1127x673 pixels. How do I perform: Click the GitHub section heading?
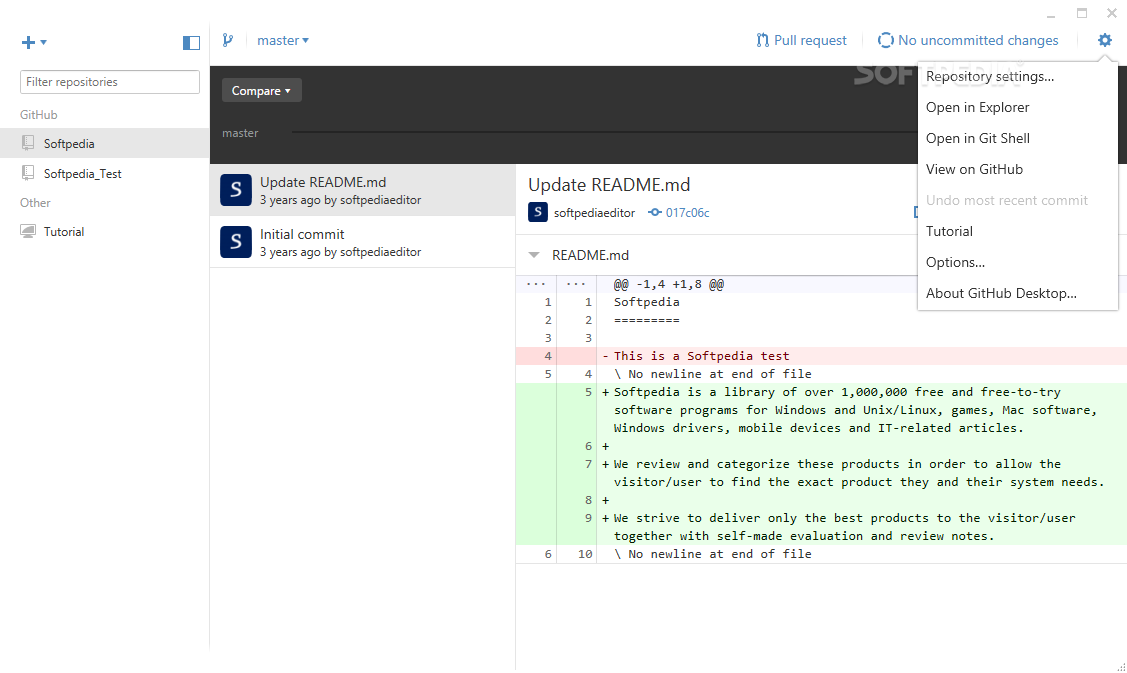(39, 115)
